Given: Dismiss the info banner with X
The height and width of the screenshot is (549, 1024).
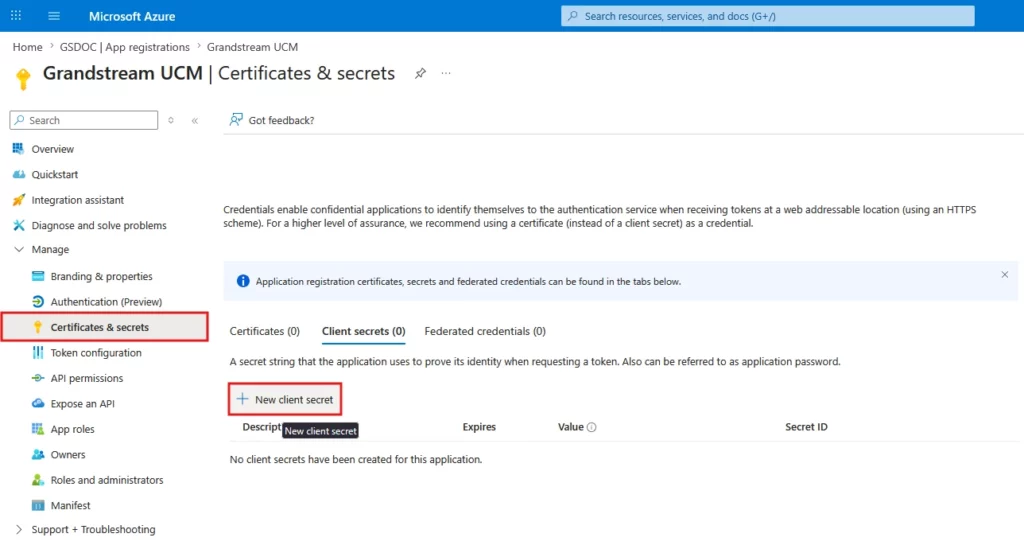Looking at the screenshot, I should tap(1004, 275).
